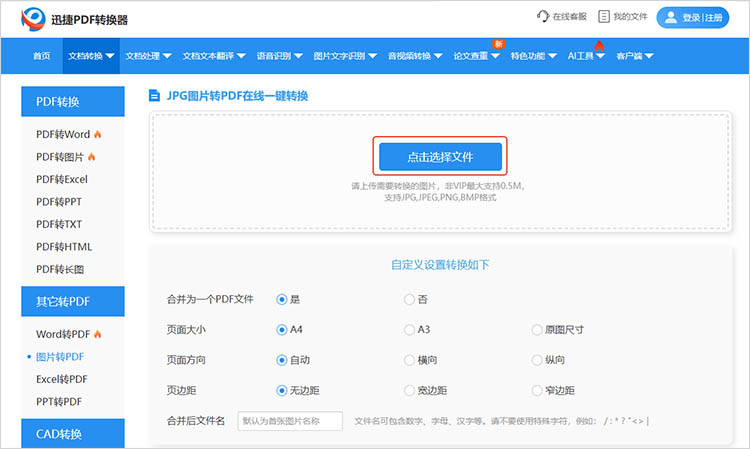Click the 迅捷PDF转换器 logo icon

tap(34, 18)
